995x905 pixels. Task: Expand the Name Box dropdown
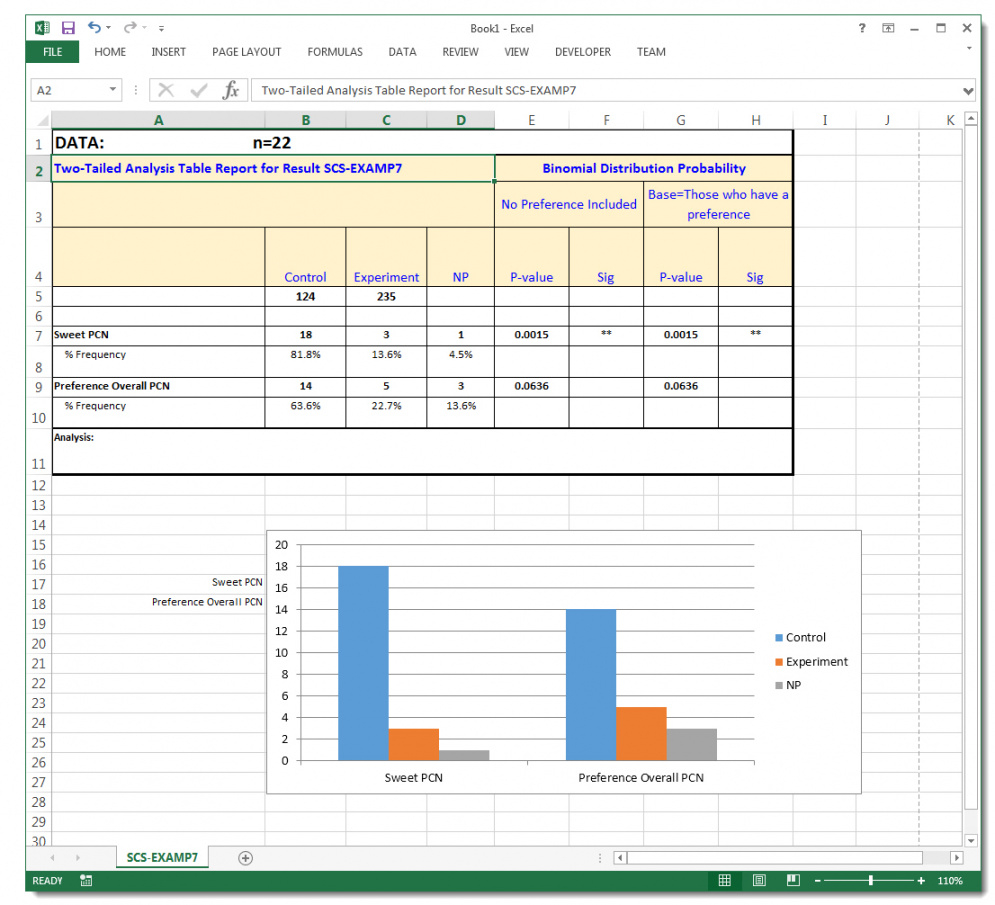tap(111, 90)
